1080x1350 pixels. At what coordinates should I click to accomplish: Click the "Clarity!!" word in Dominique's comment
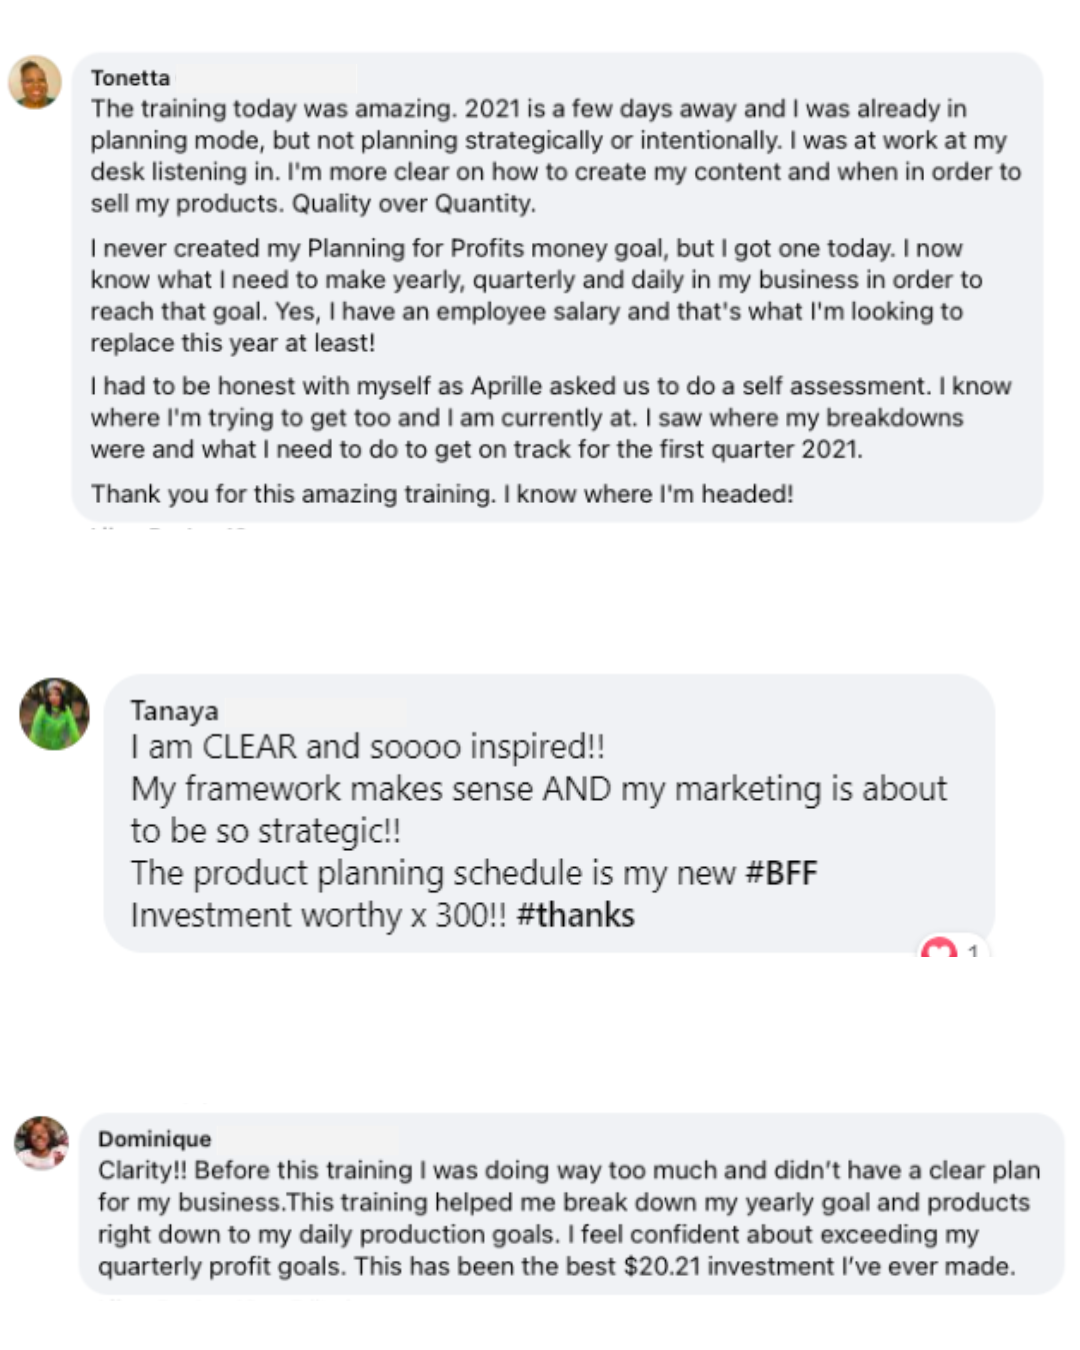coord(142,1170)
